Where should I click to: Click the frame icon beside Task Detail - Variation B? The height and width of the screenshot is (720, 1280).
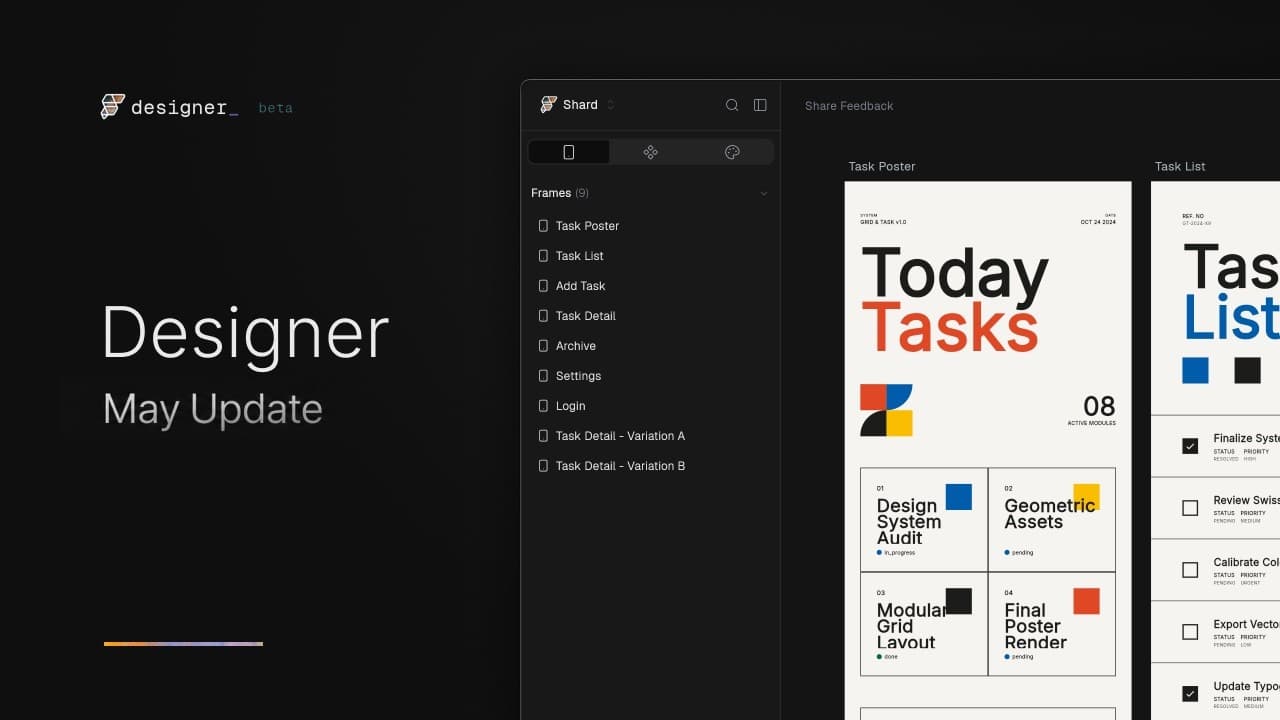tap(543, 466)
